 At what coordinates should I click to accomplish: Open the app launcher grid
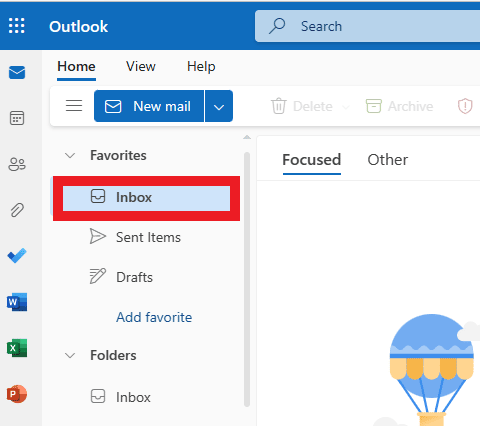tap(17, 26)
